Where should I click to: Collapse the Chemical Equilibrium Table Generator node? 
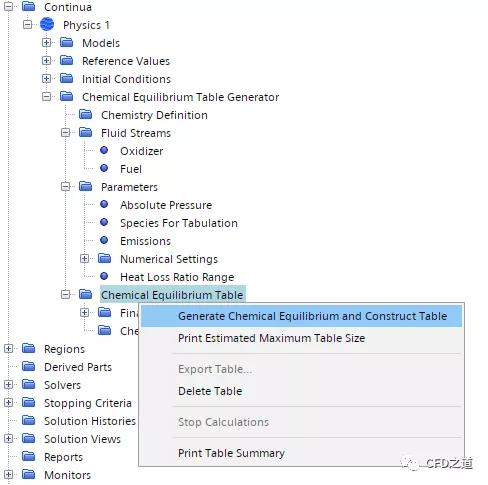(x=47, y=97)
